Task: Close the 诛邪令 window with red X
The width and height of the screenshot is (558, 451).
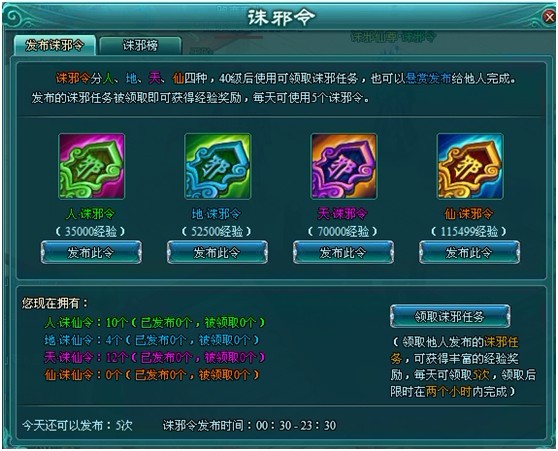Action: 549,16
